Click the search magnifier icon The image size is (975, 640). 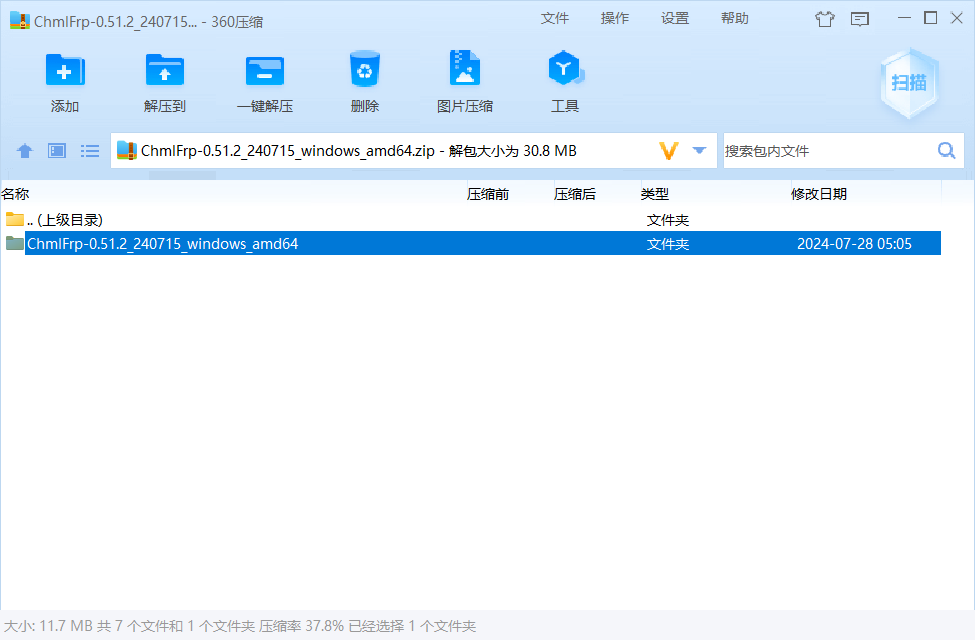coord(946,151)
